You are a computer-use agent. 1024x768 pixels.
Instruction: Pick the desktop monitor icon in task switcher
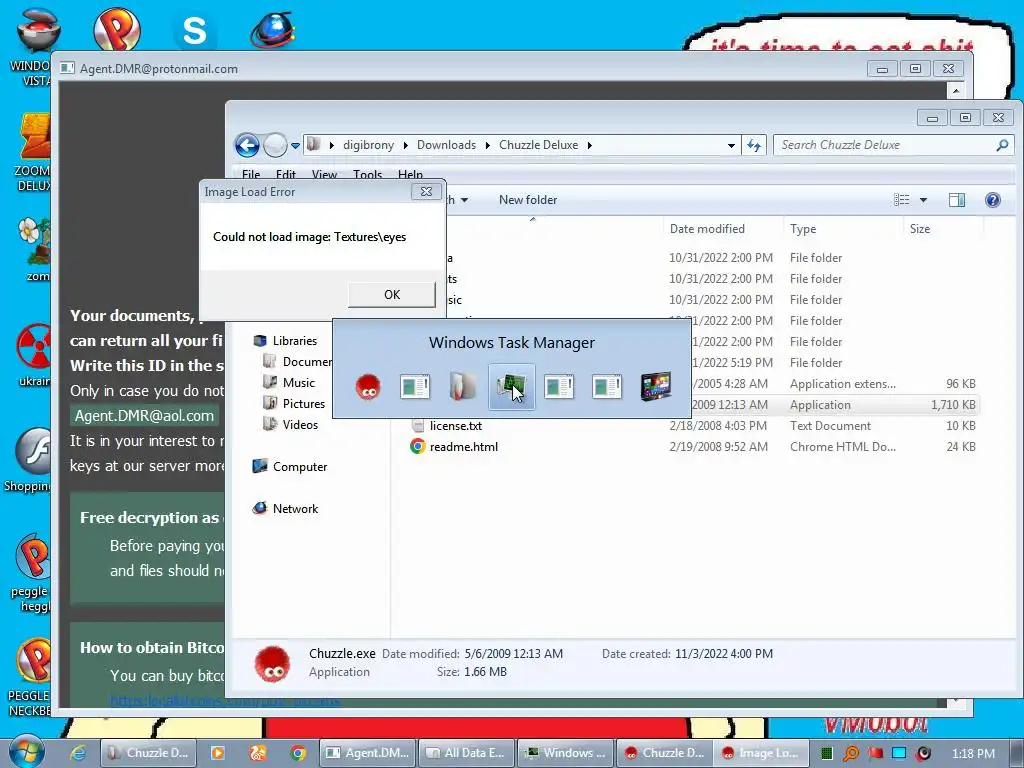(x=656, y=387)
